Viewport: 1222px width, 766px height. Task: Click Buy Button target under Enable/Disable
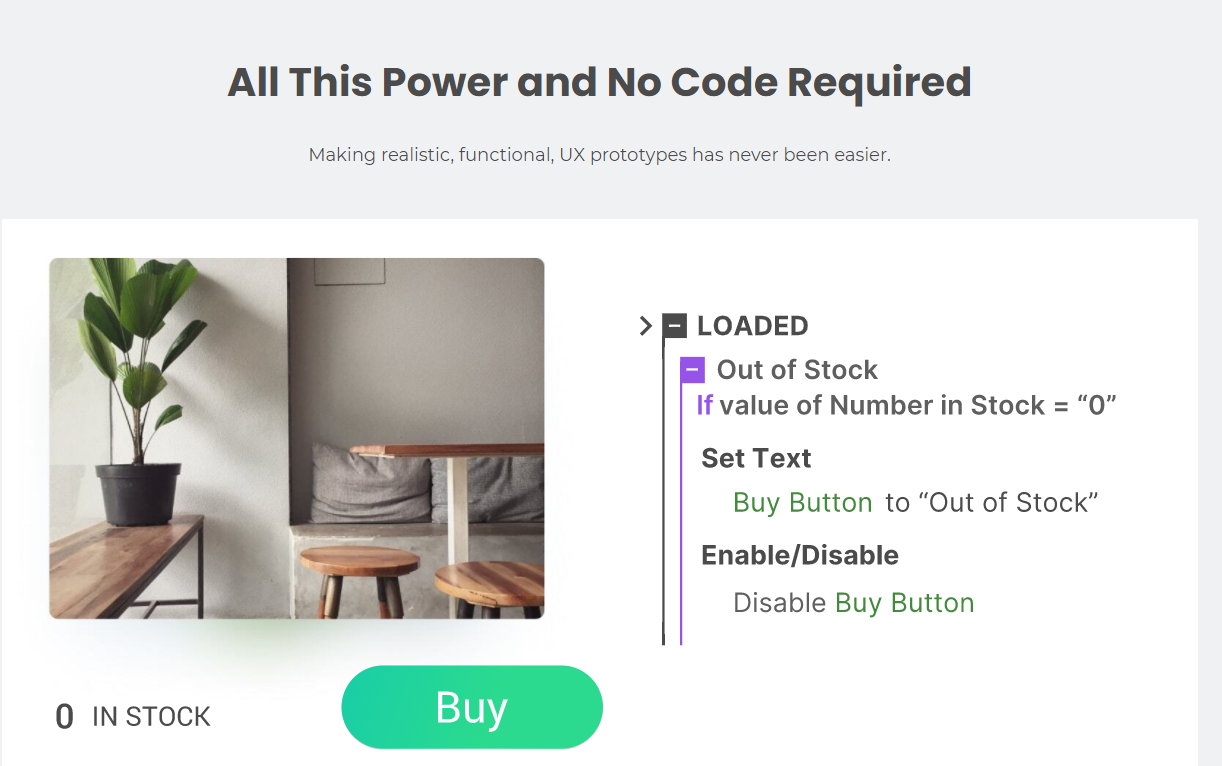tap(904, 603)
